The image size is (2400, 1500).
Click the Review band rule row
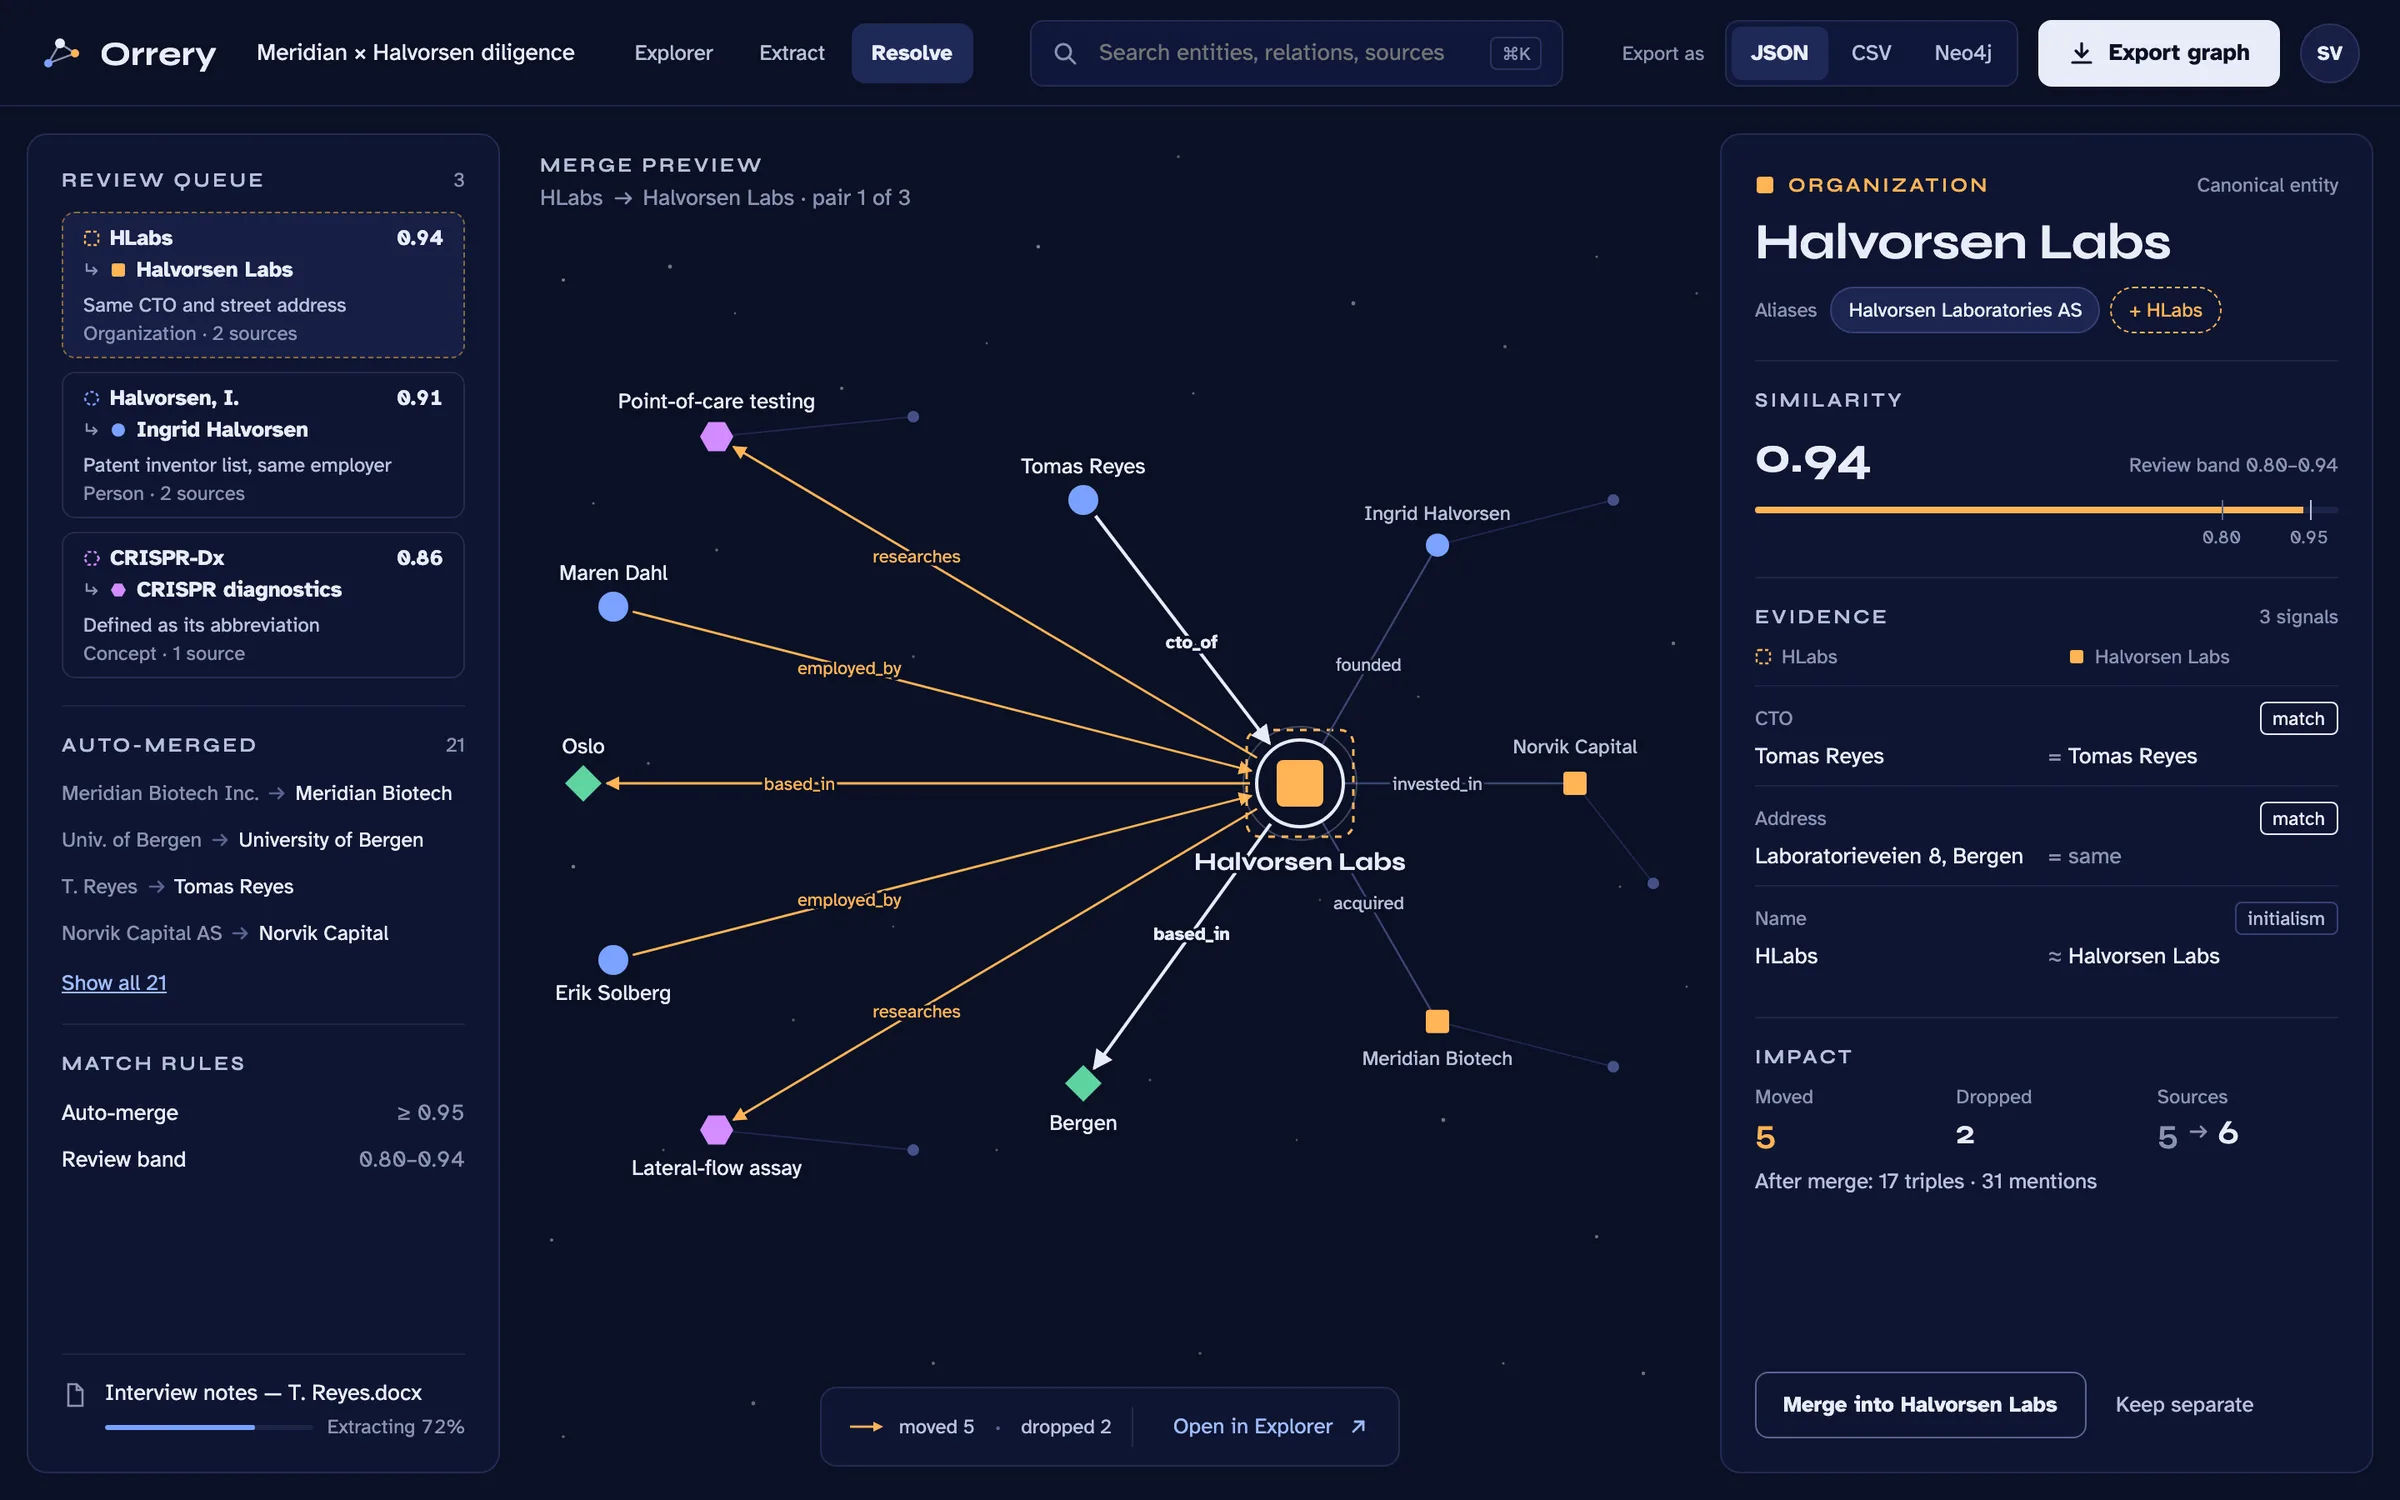[x=263, y=1160]
